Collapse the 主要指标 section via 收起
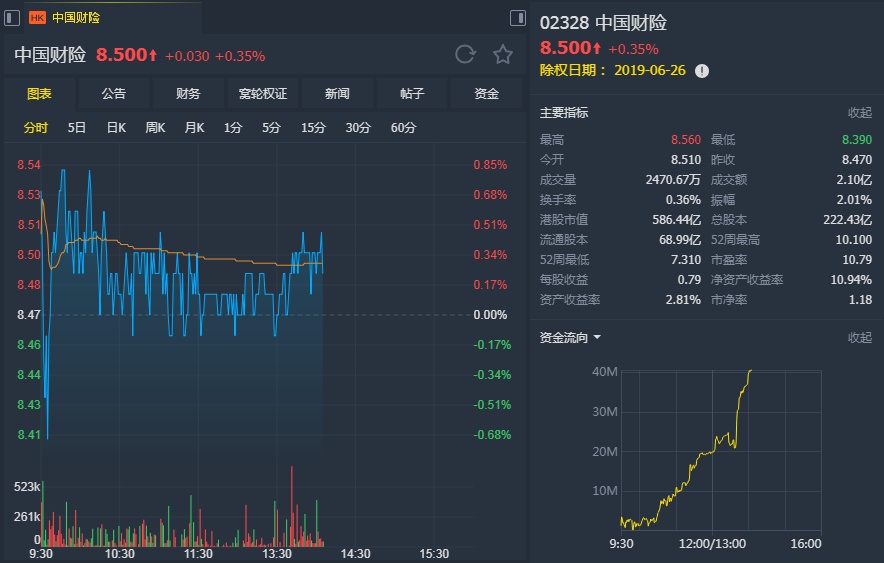 860,113
